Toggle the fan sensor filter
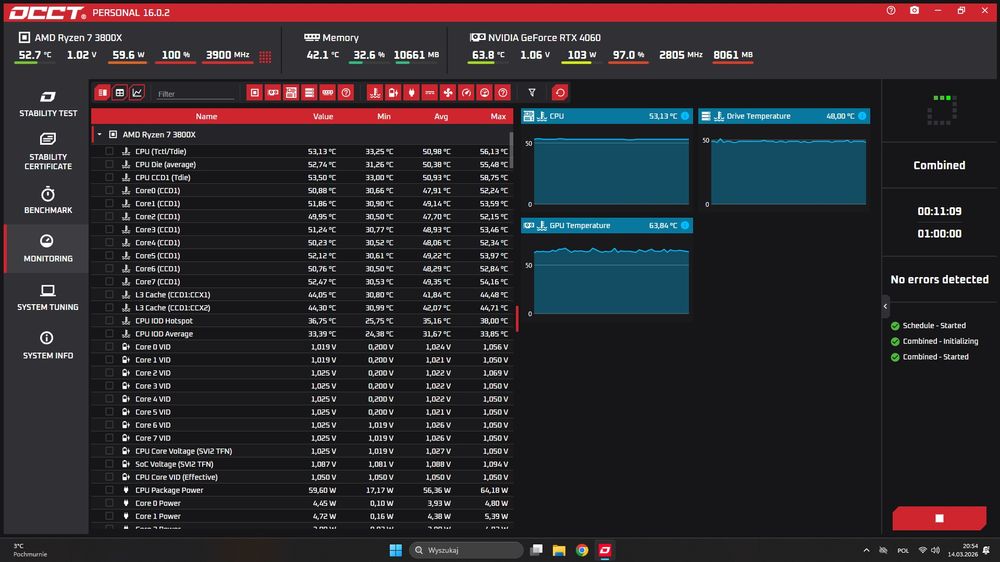The width and height of the screenshot is (1000, 562). point(448,93)
